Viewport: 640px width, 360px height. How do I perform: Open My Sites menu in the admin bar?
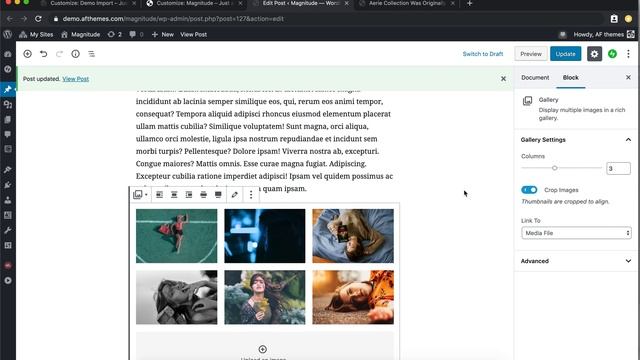(36, 34)
